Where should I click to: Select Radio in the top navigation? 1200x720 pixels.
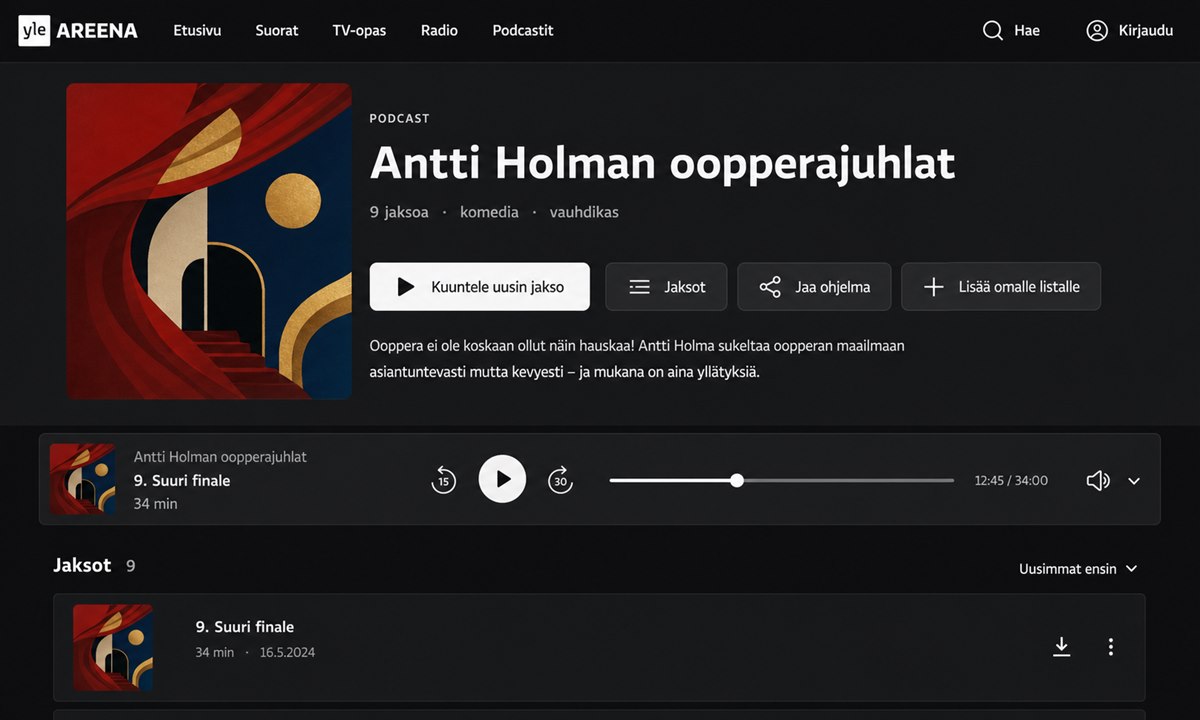[439, 31]
